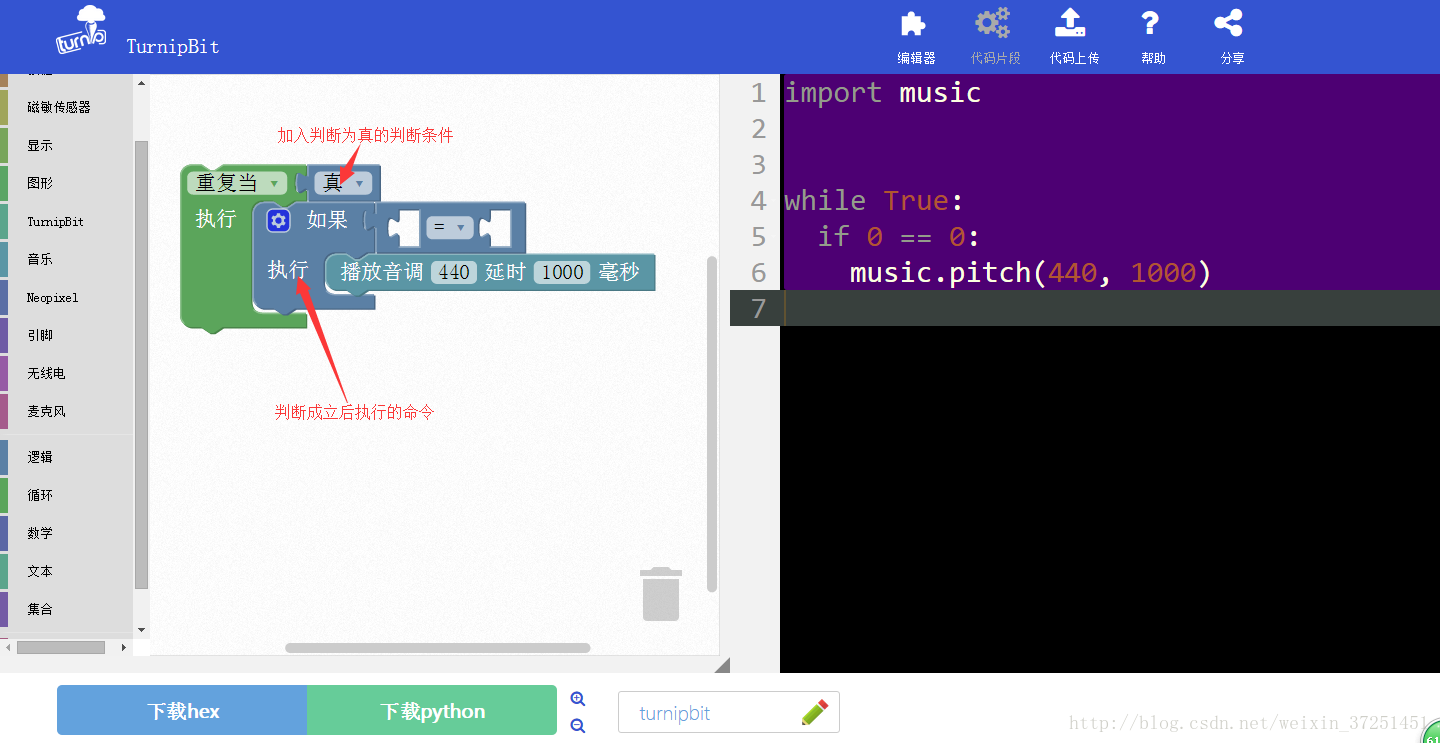
Task: Click the TurnipBit title text in header
Action: coord(172,46)
